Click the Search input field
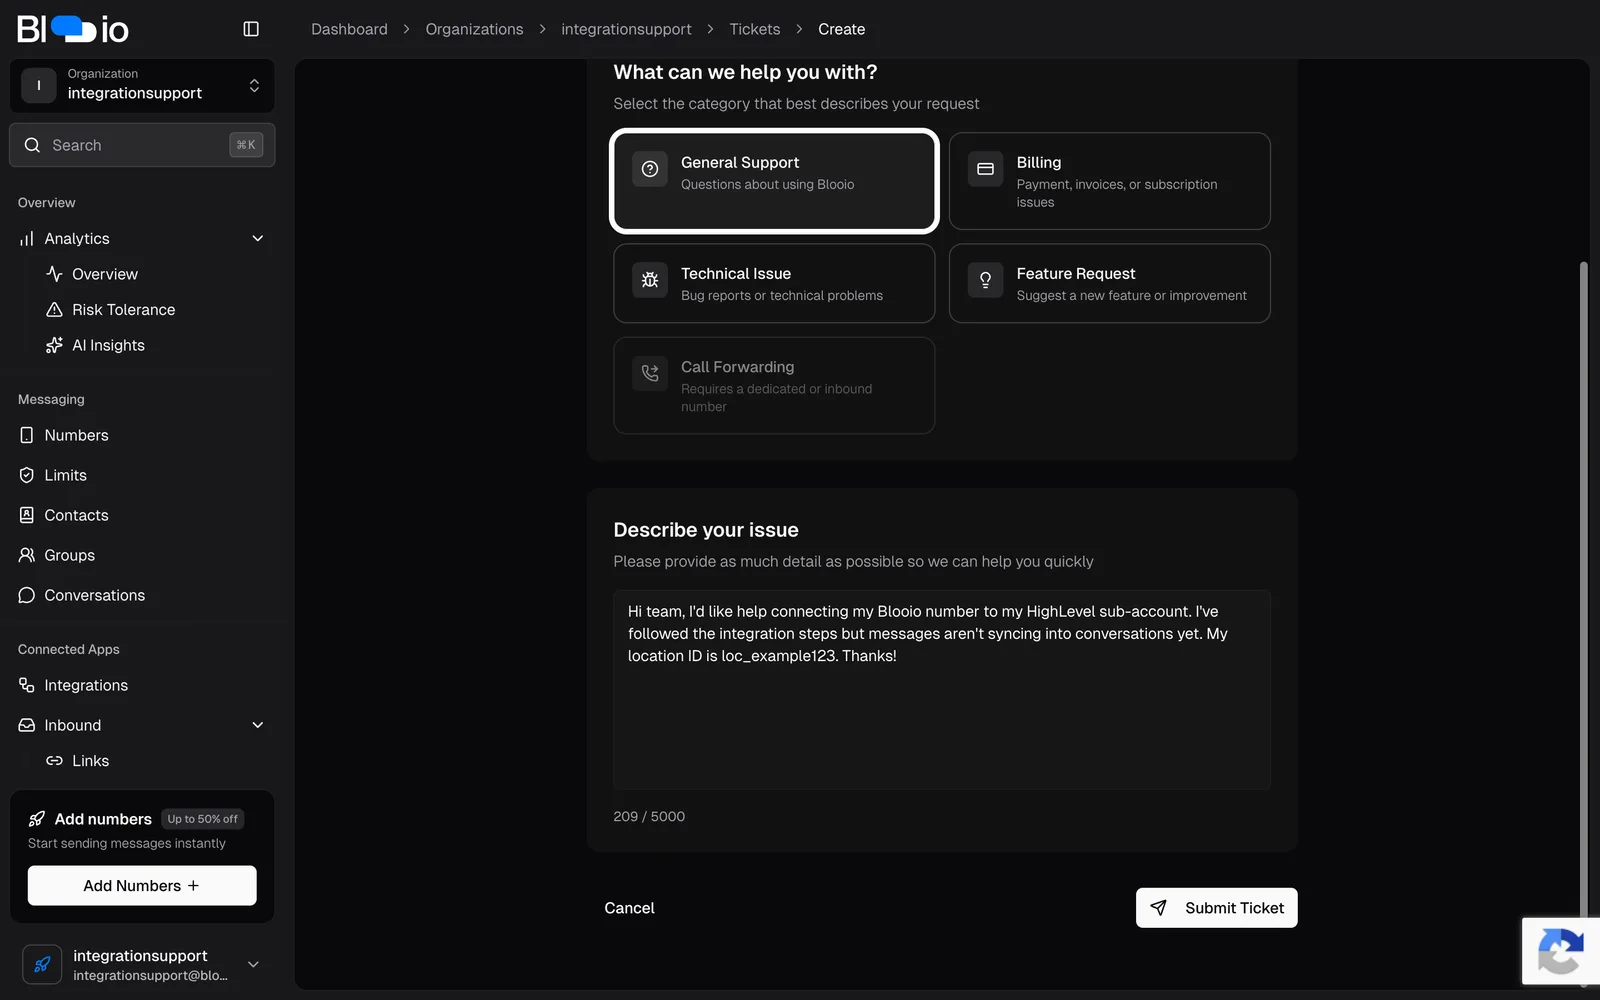This screenshot has height=1000, width=1600. click(x=142, y=145)
